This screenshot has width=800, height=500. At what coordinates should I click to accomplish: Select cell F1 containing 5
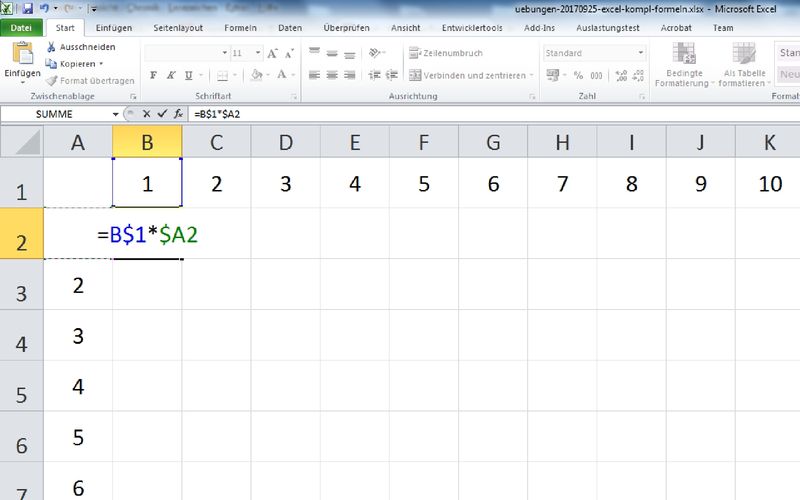coord(424,183)
